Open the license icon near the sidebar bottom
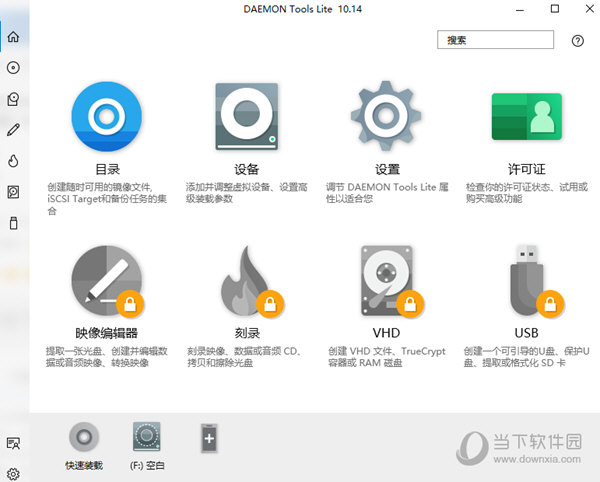The height and width of the screenshot is (482, 600). click(x=13, y=443)
